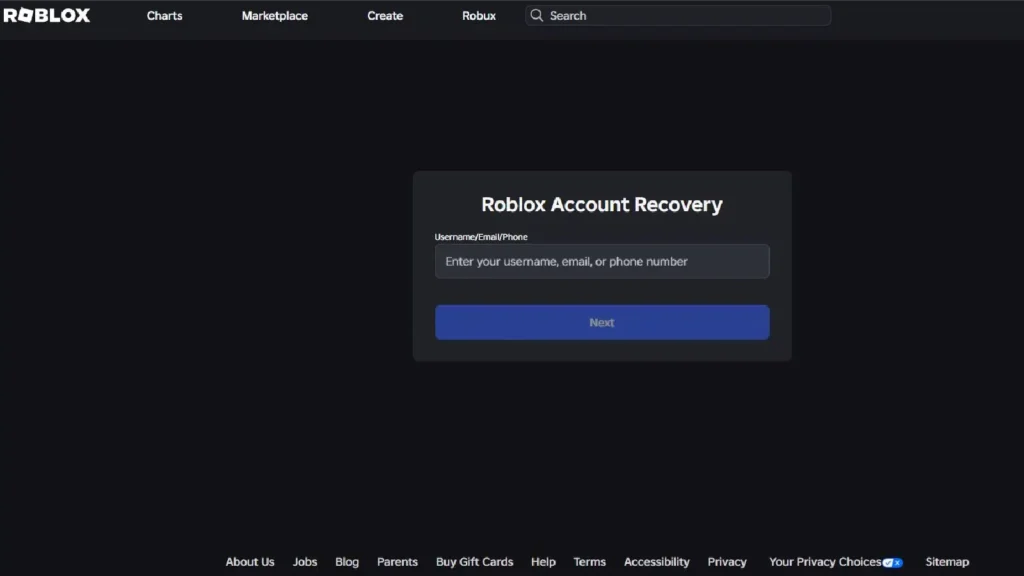Open Your Privacy Choices link
This screenshot has width=1024, height=576.
825,562
